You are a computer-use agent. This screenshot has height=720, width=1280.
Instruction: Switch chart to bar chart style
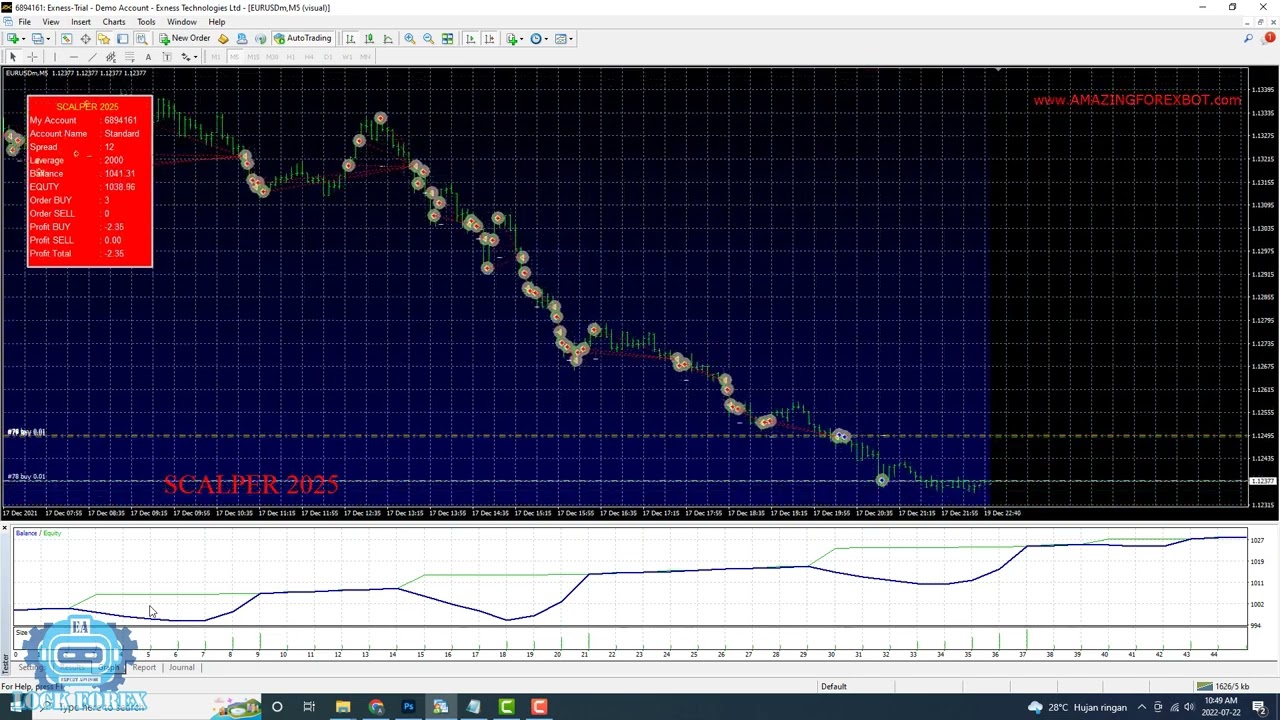point(350,38)
